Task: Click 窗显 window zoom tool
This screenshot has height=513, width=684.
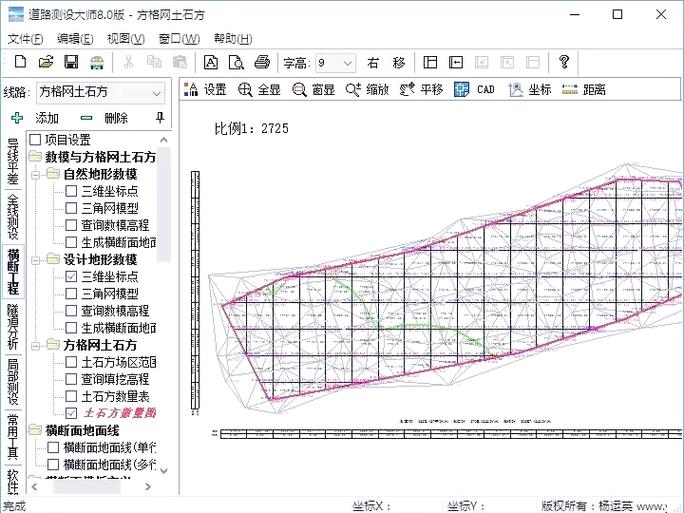Action: (313, 90)
